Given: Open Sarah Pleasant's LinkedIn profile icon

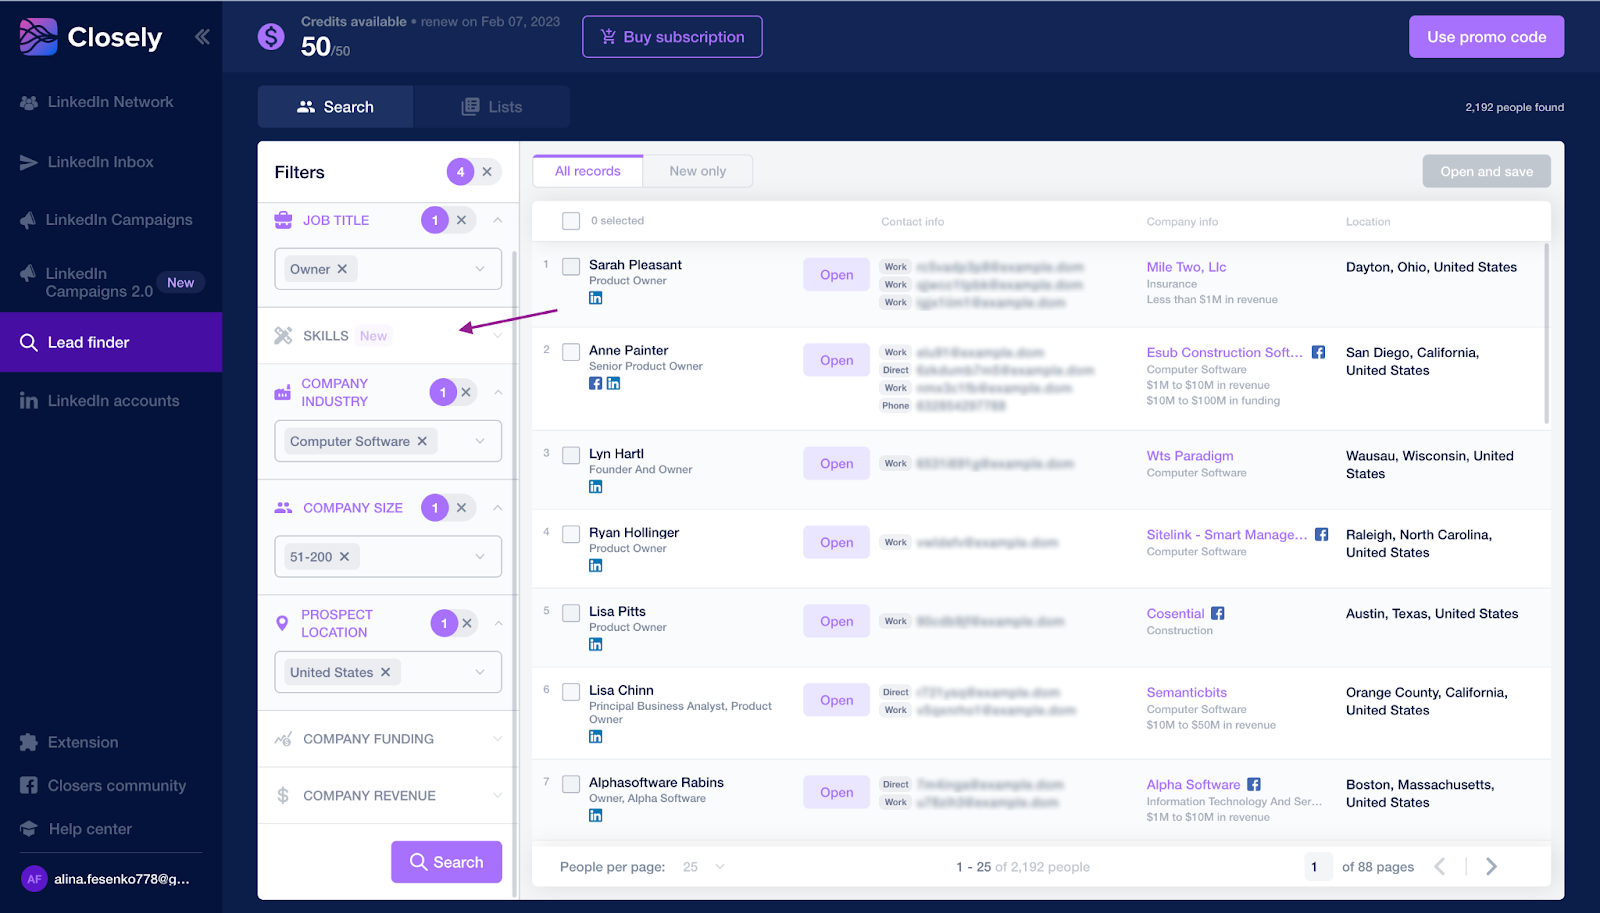Looking at the screenshot, I should click(x=596, y=298).
